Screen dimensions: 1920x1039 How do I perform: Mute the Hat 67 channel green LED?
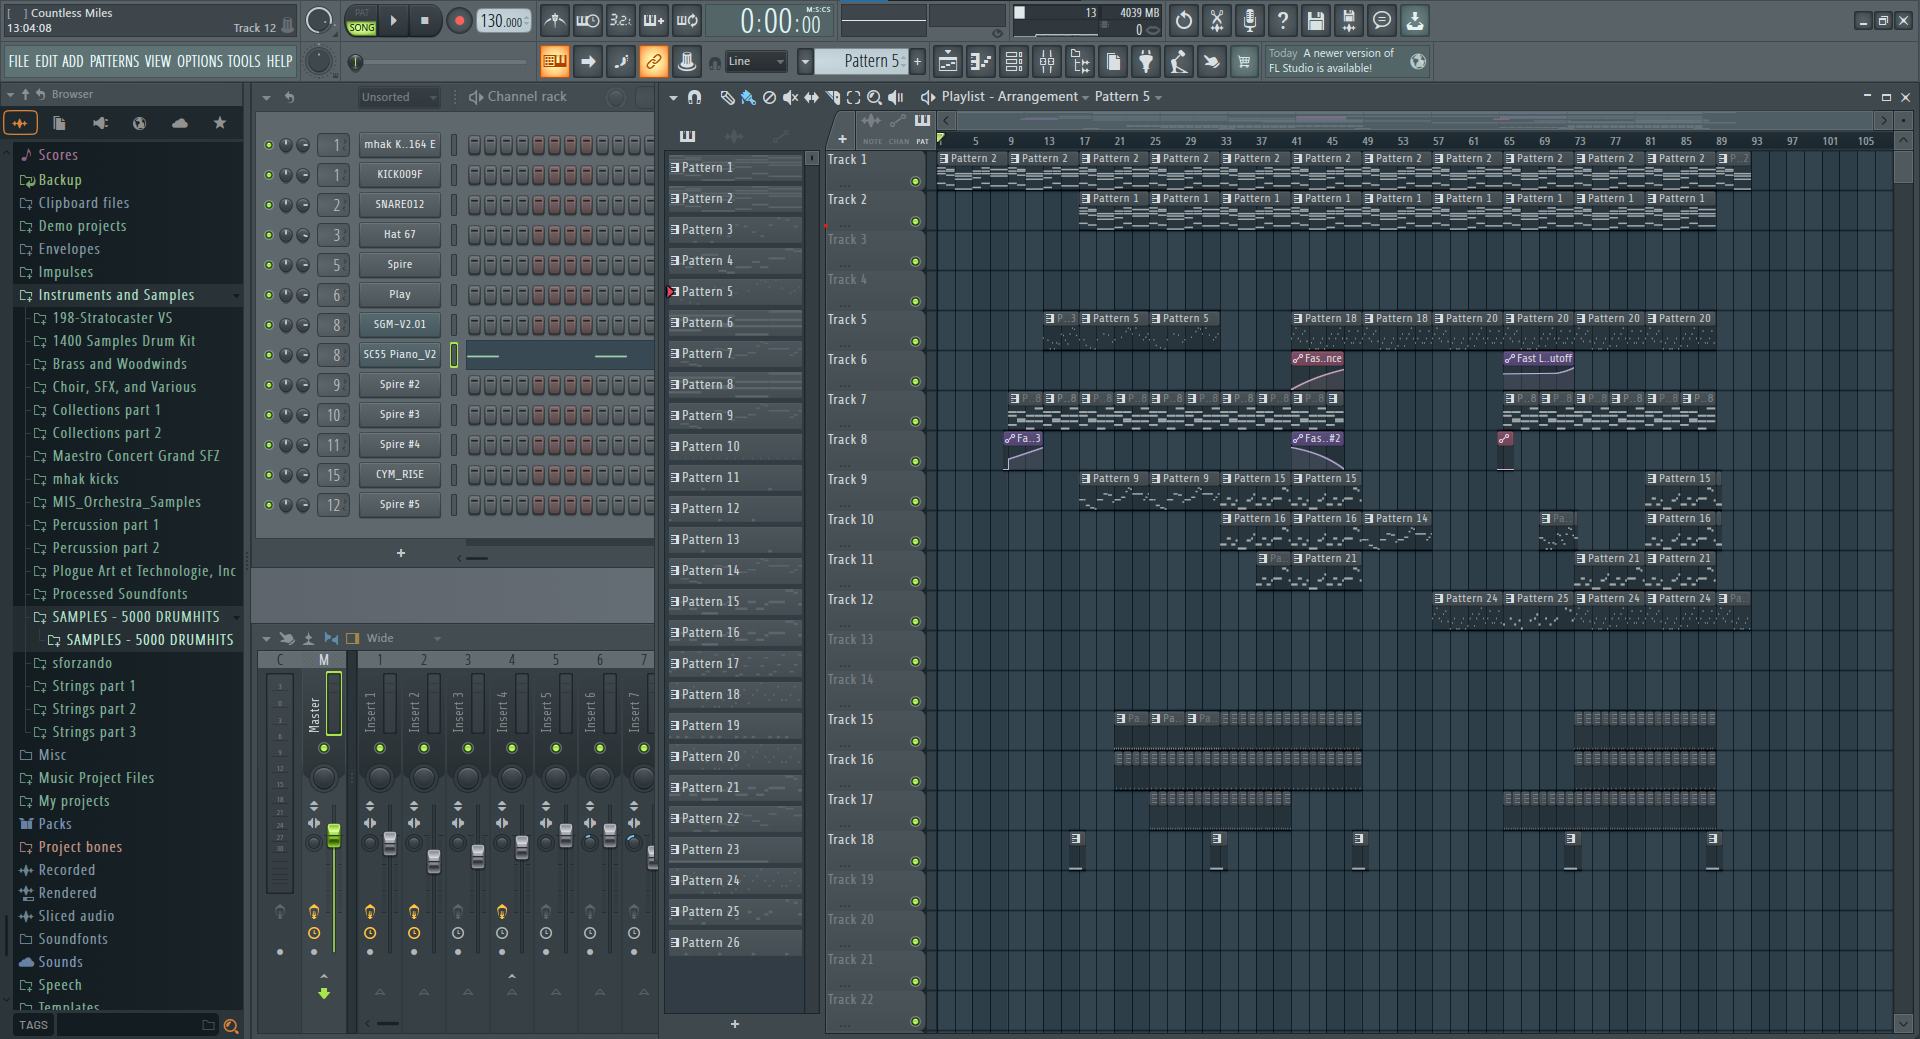268,235
